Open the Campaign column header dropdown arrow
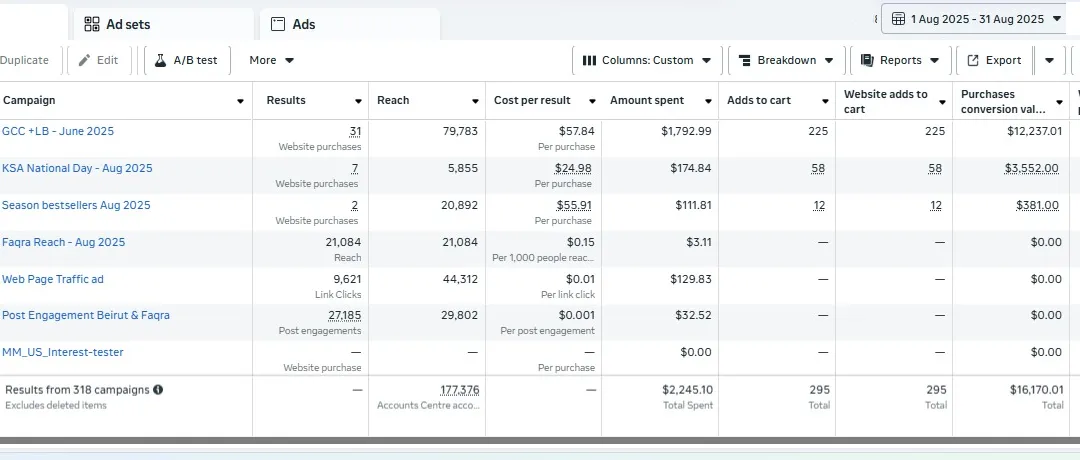The width and height of the screenshot is (1080, 460). (240, 101)
